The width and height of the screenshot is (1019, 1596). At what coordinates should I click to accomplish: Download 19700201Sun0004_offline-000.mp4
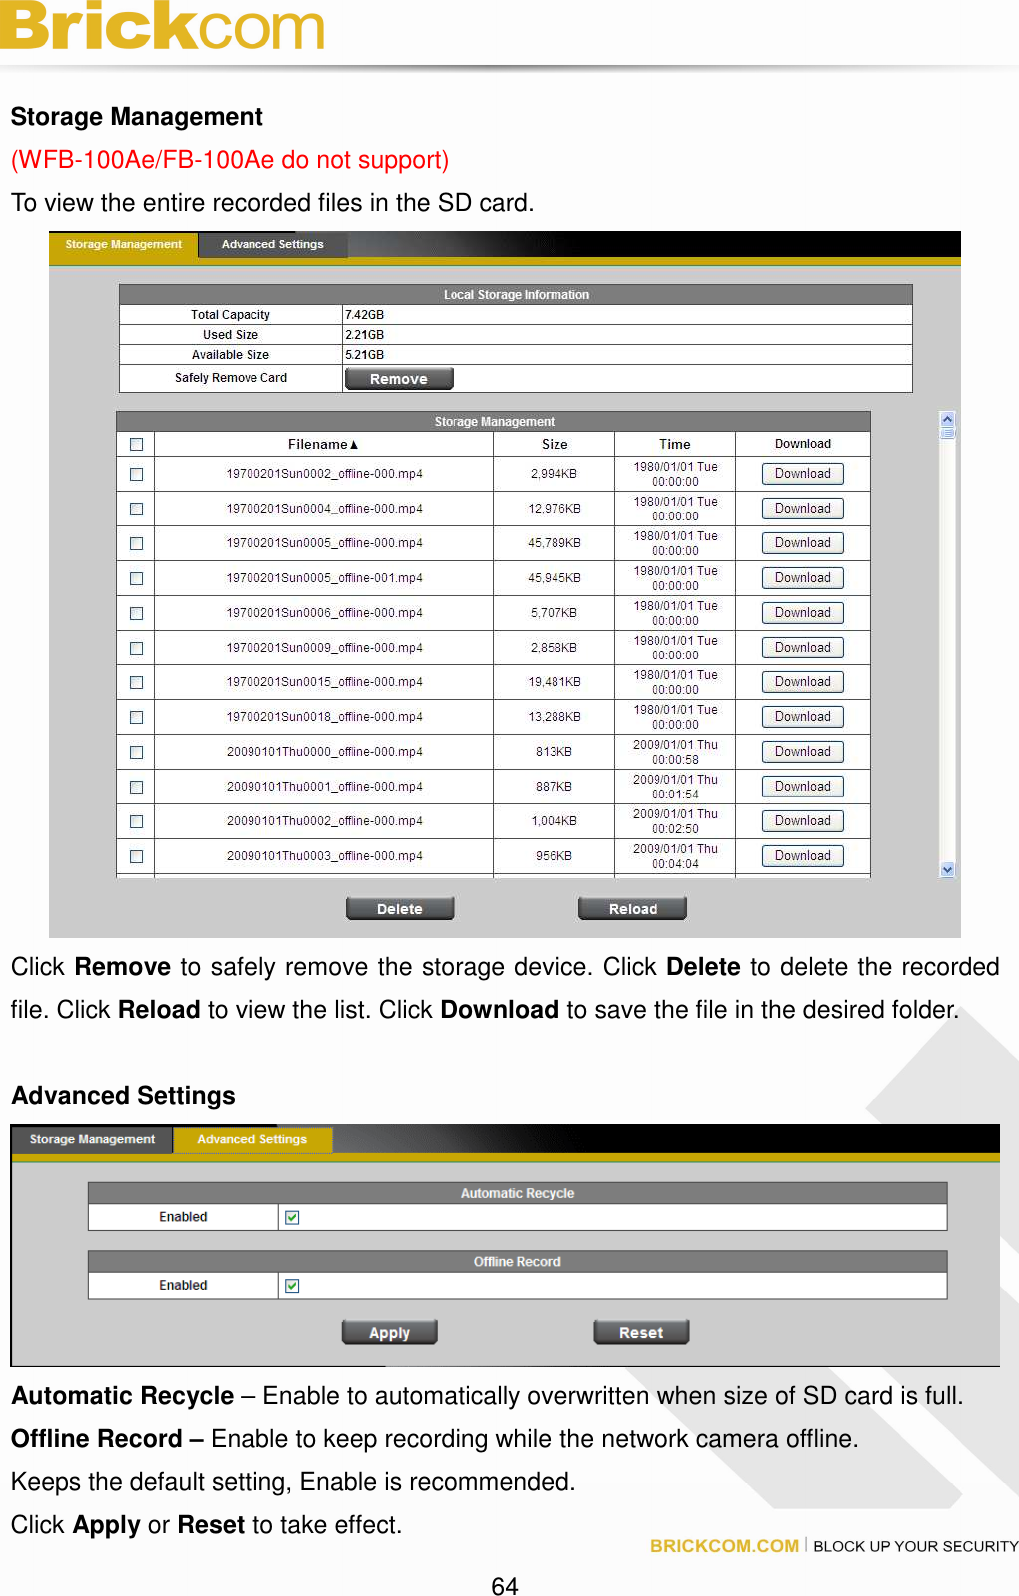tap(803, 509)
